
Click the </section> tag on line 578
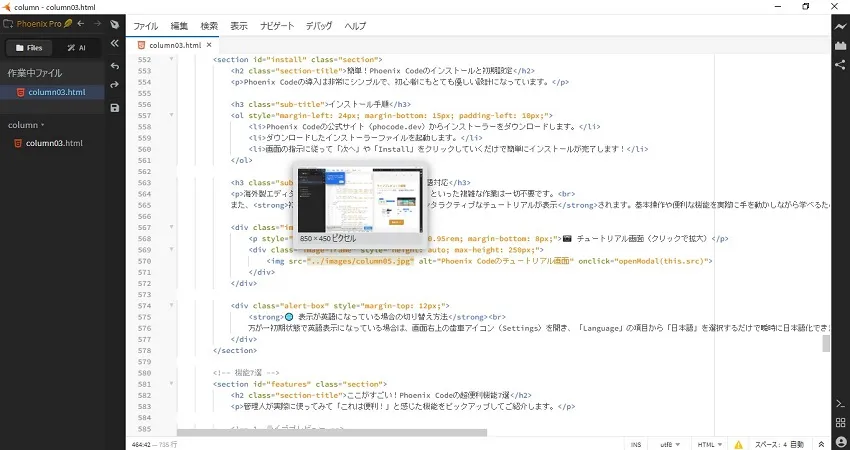click(x=235, y=350)
